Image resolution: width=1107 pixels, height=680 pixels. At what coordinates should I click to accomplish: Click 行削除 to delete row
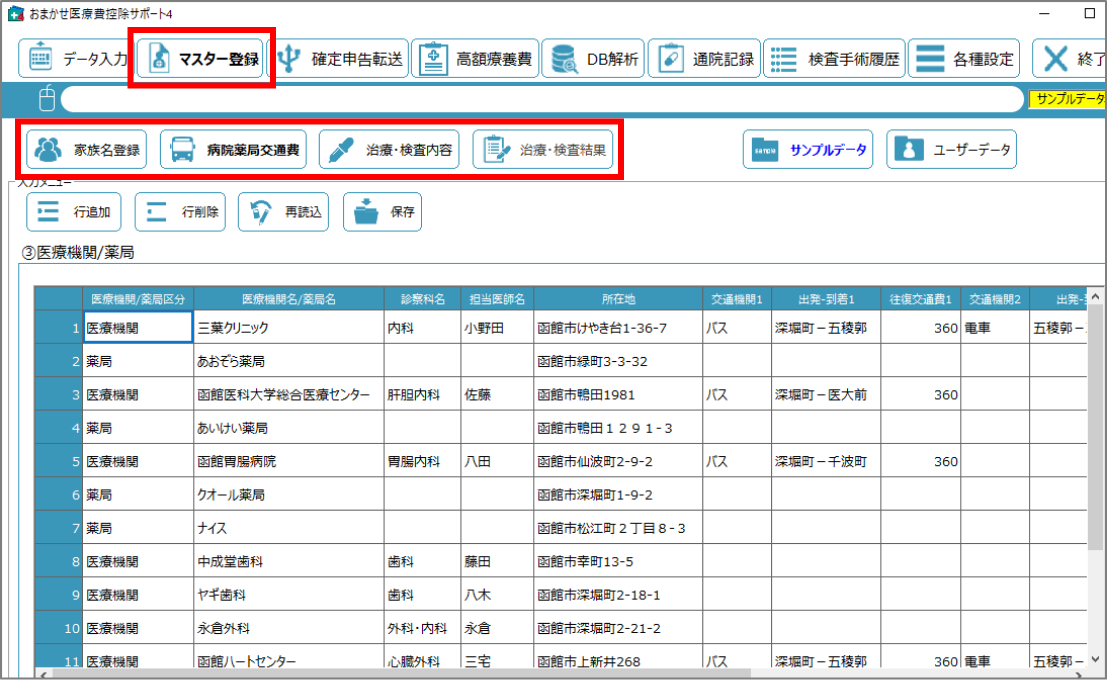[x=181, y=212]
